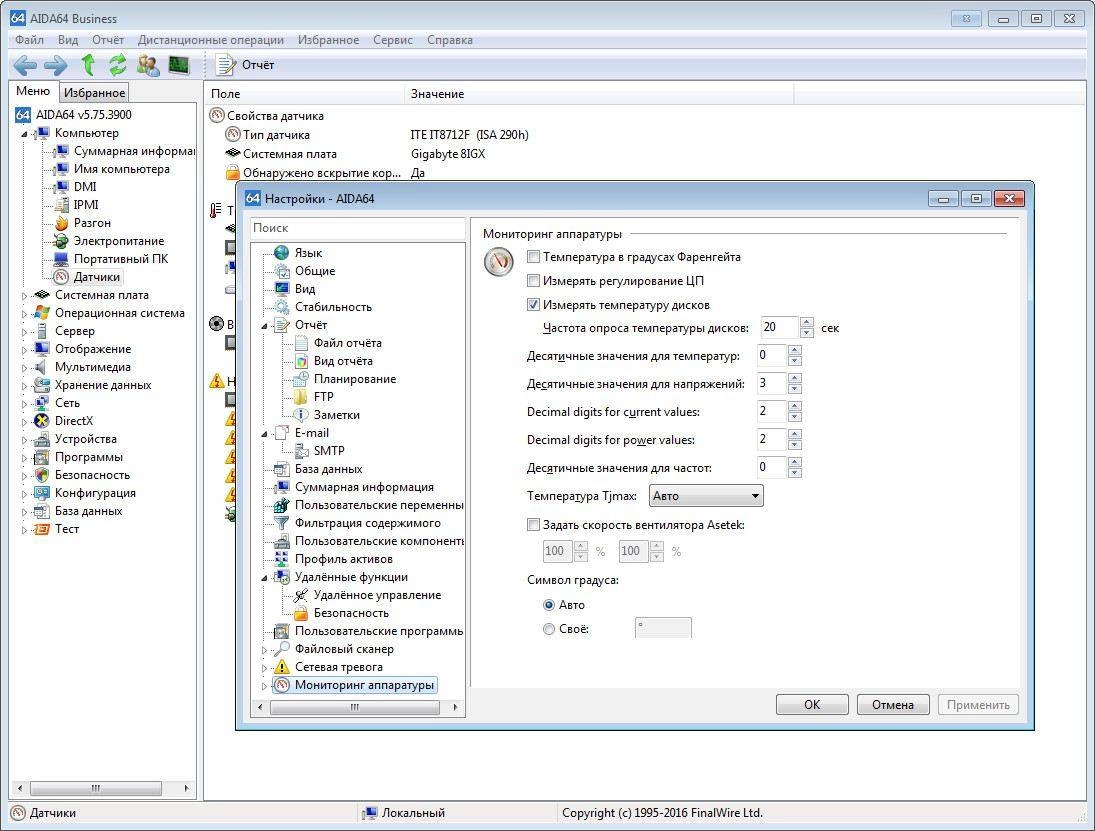Select Электропитание in the left tree
1095x831 pixels.
119,241
